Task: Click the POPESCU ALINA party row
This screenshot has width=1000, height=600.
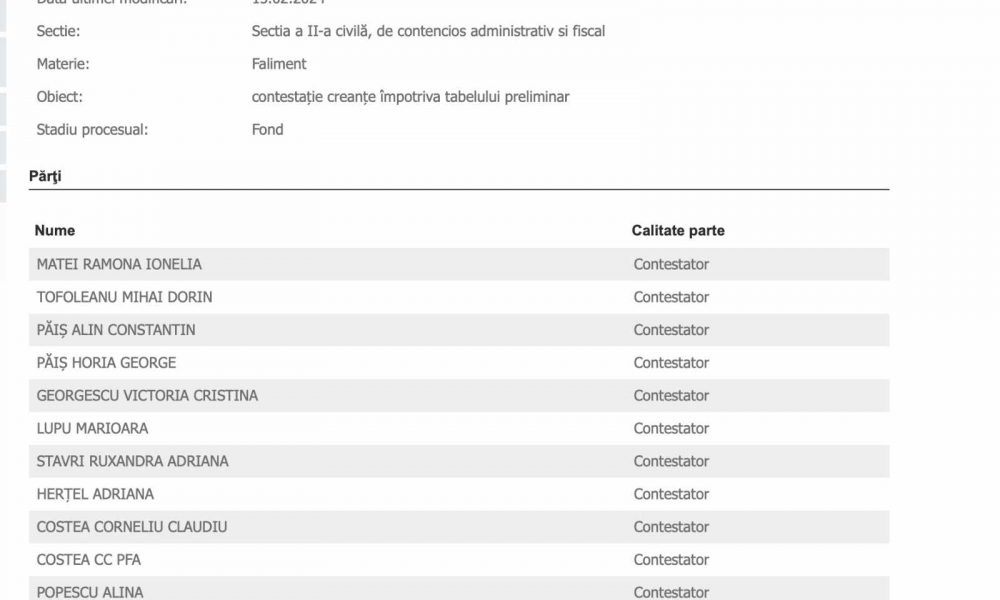Action: tap(90, 592)
